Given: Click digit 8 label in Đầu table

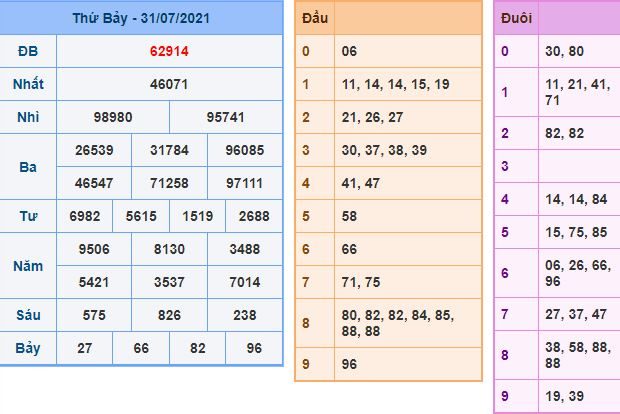Looking at the screenshot, I should coord(306,323).
